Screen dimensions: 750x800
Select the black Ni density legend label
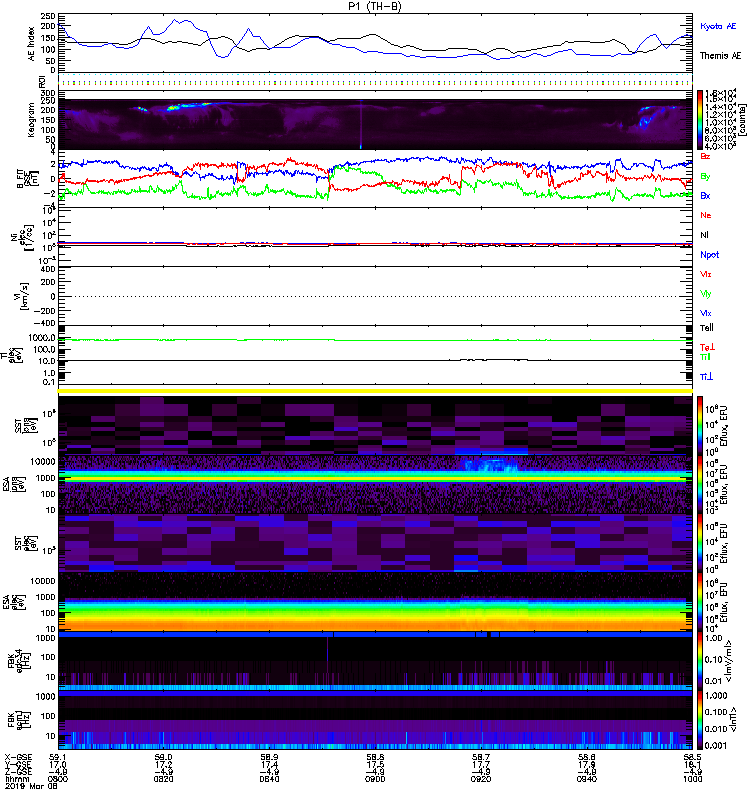[704, 235]
